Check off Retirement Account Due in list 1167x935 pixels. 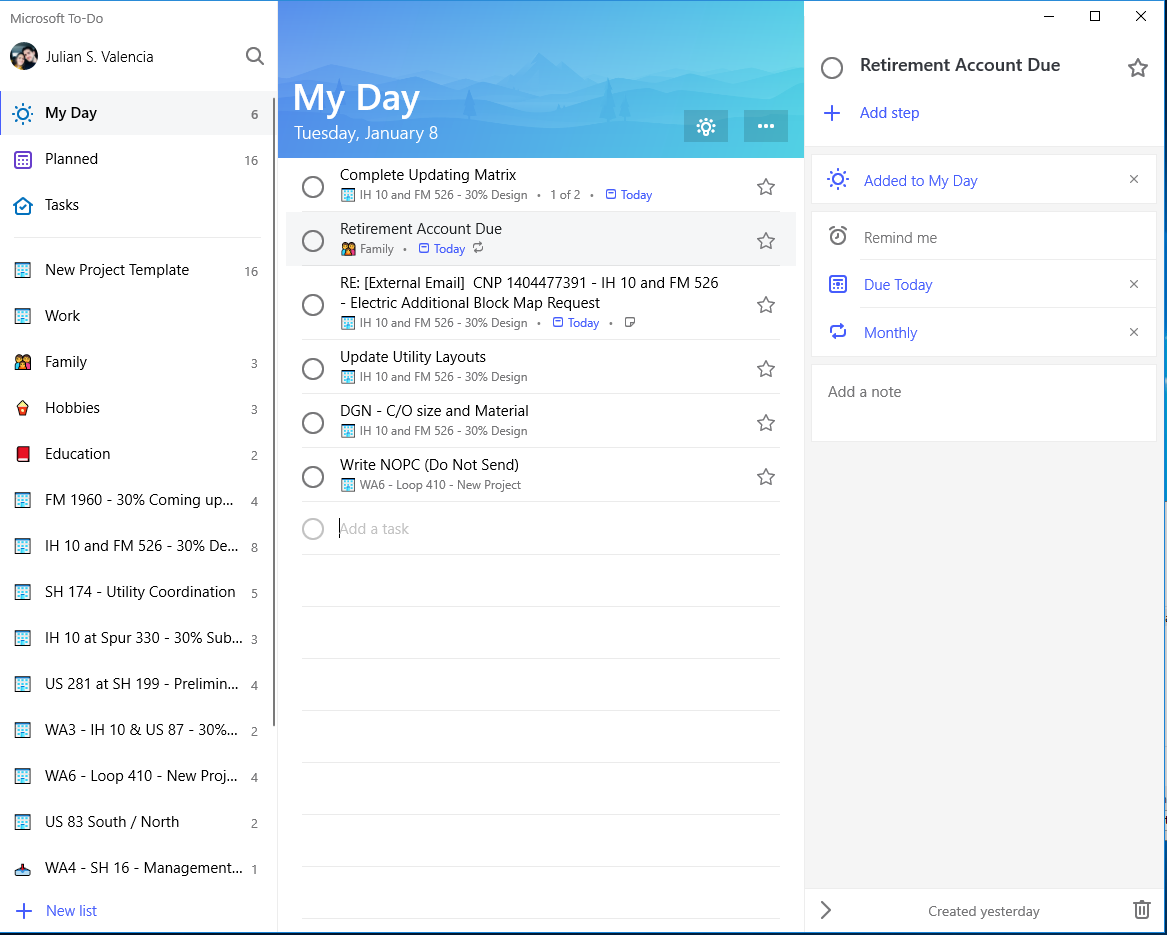pyautogui.click(x=313, y=240)
